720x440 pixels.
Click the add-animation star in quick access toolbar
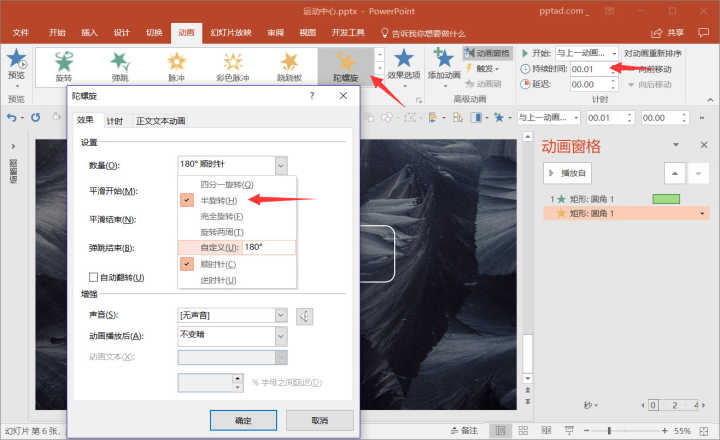pyautogui.click(x=499, y=118)
